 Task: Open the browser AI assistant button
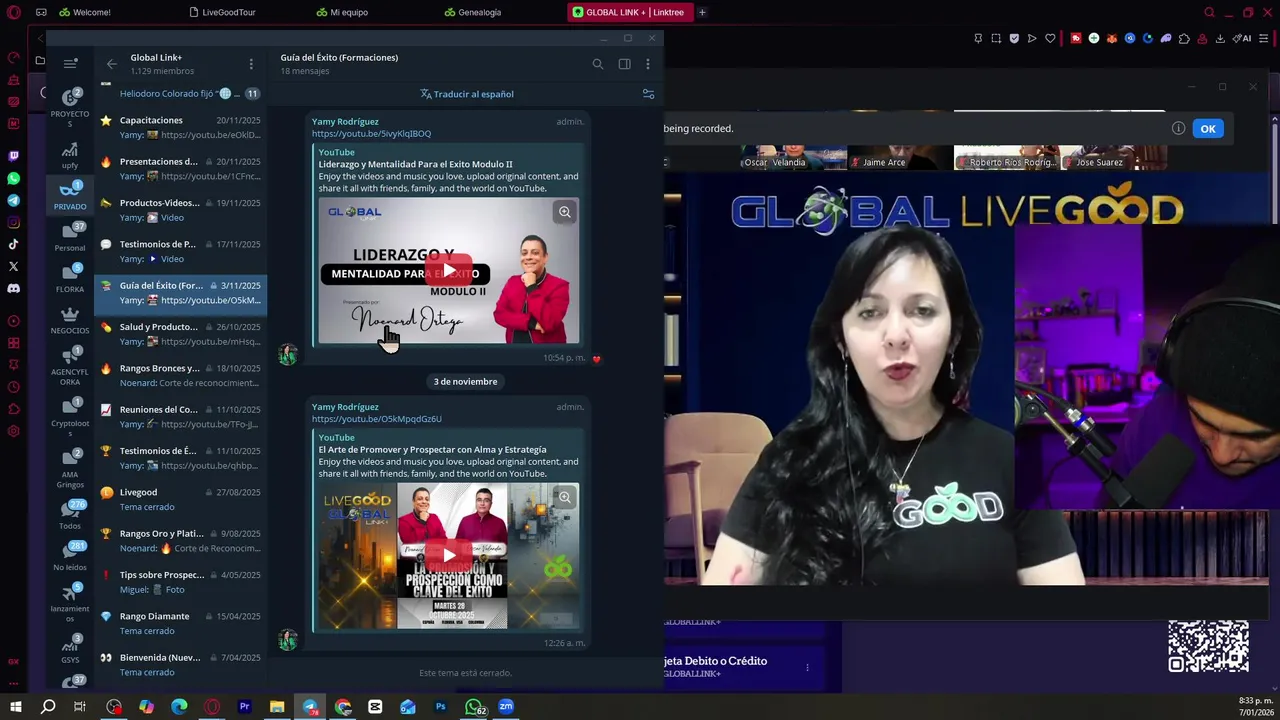point(1243,39)
